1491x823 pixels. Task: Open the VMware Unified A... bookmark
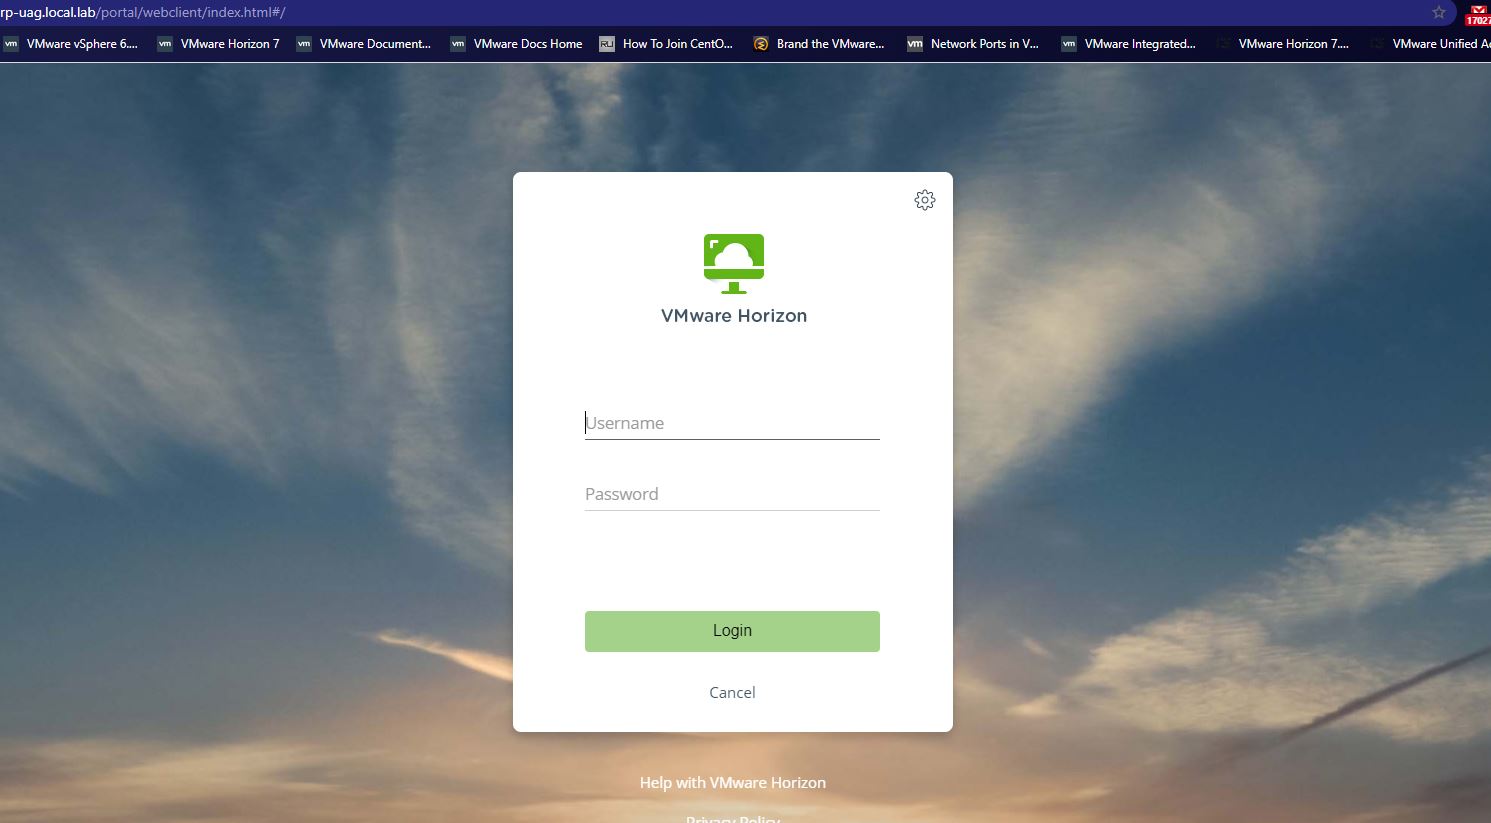[x=1432, y=44]
